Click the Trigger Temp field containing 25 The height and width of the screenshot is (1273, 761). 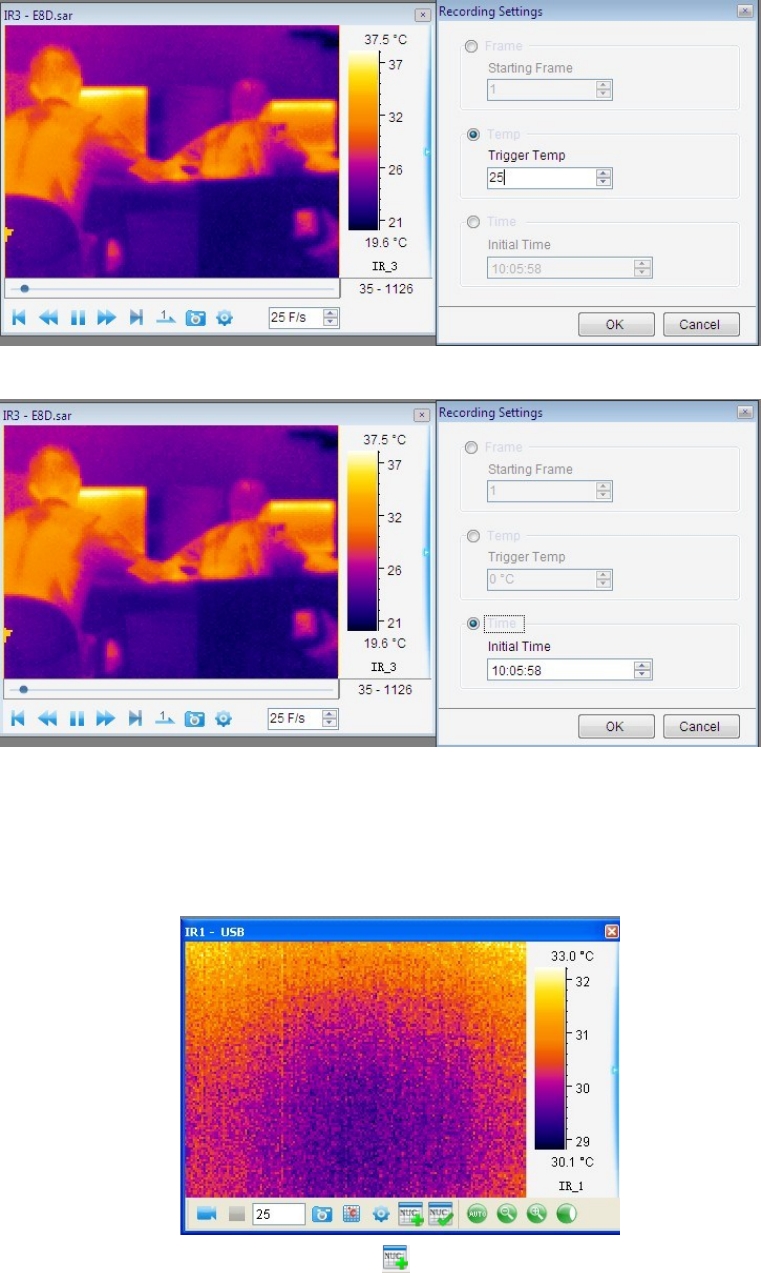tap(549, 178)
